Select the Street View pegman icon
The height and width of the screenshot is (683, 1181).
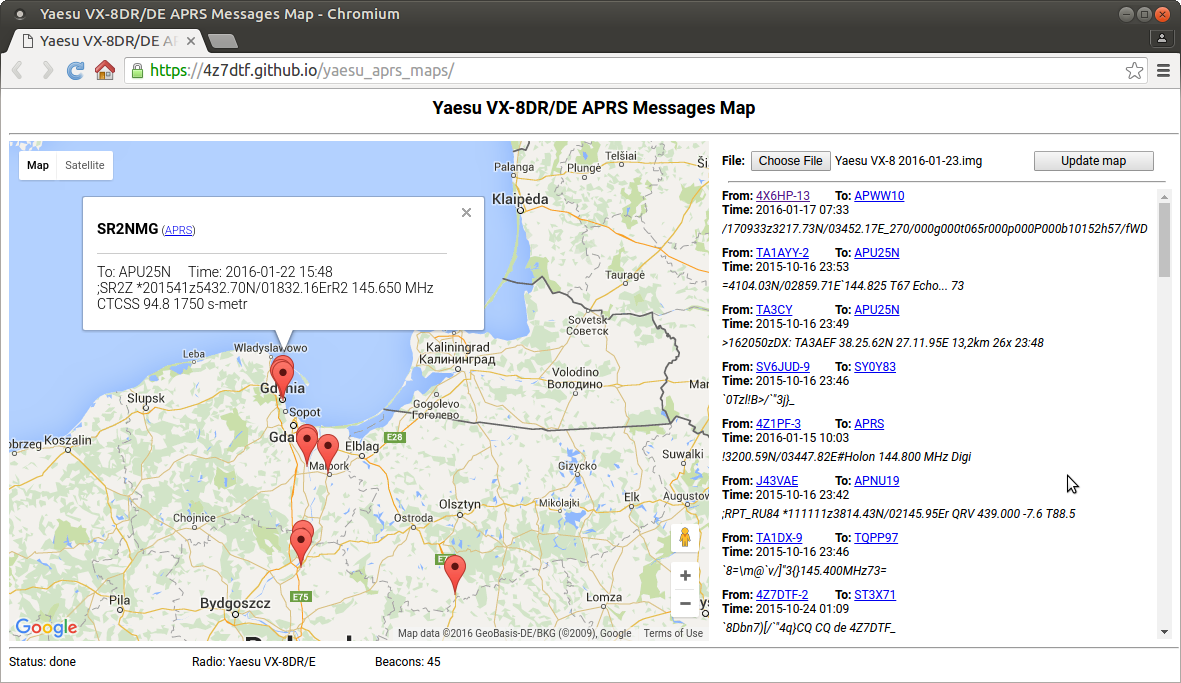(x=685, y=537)
